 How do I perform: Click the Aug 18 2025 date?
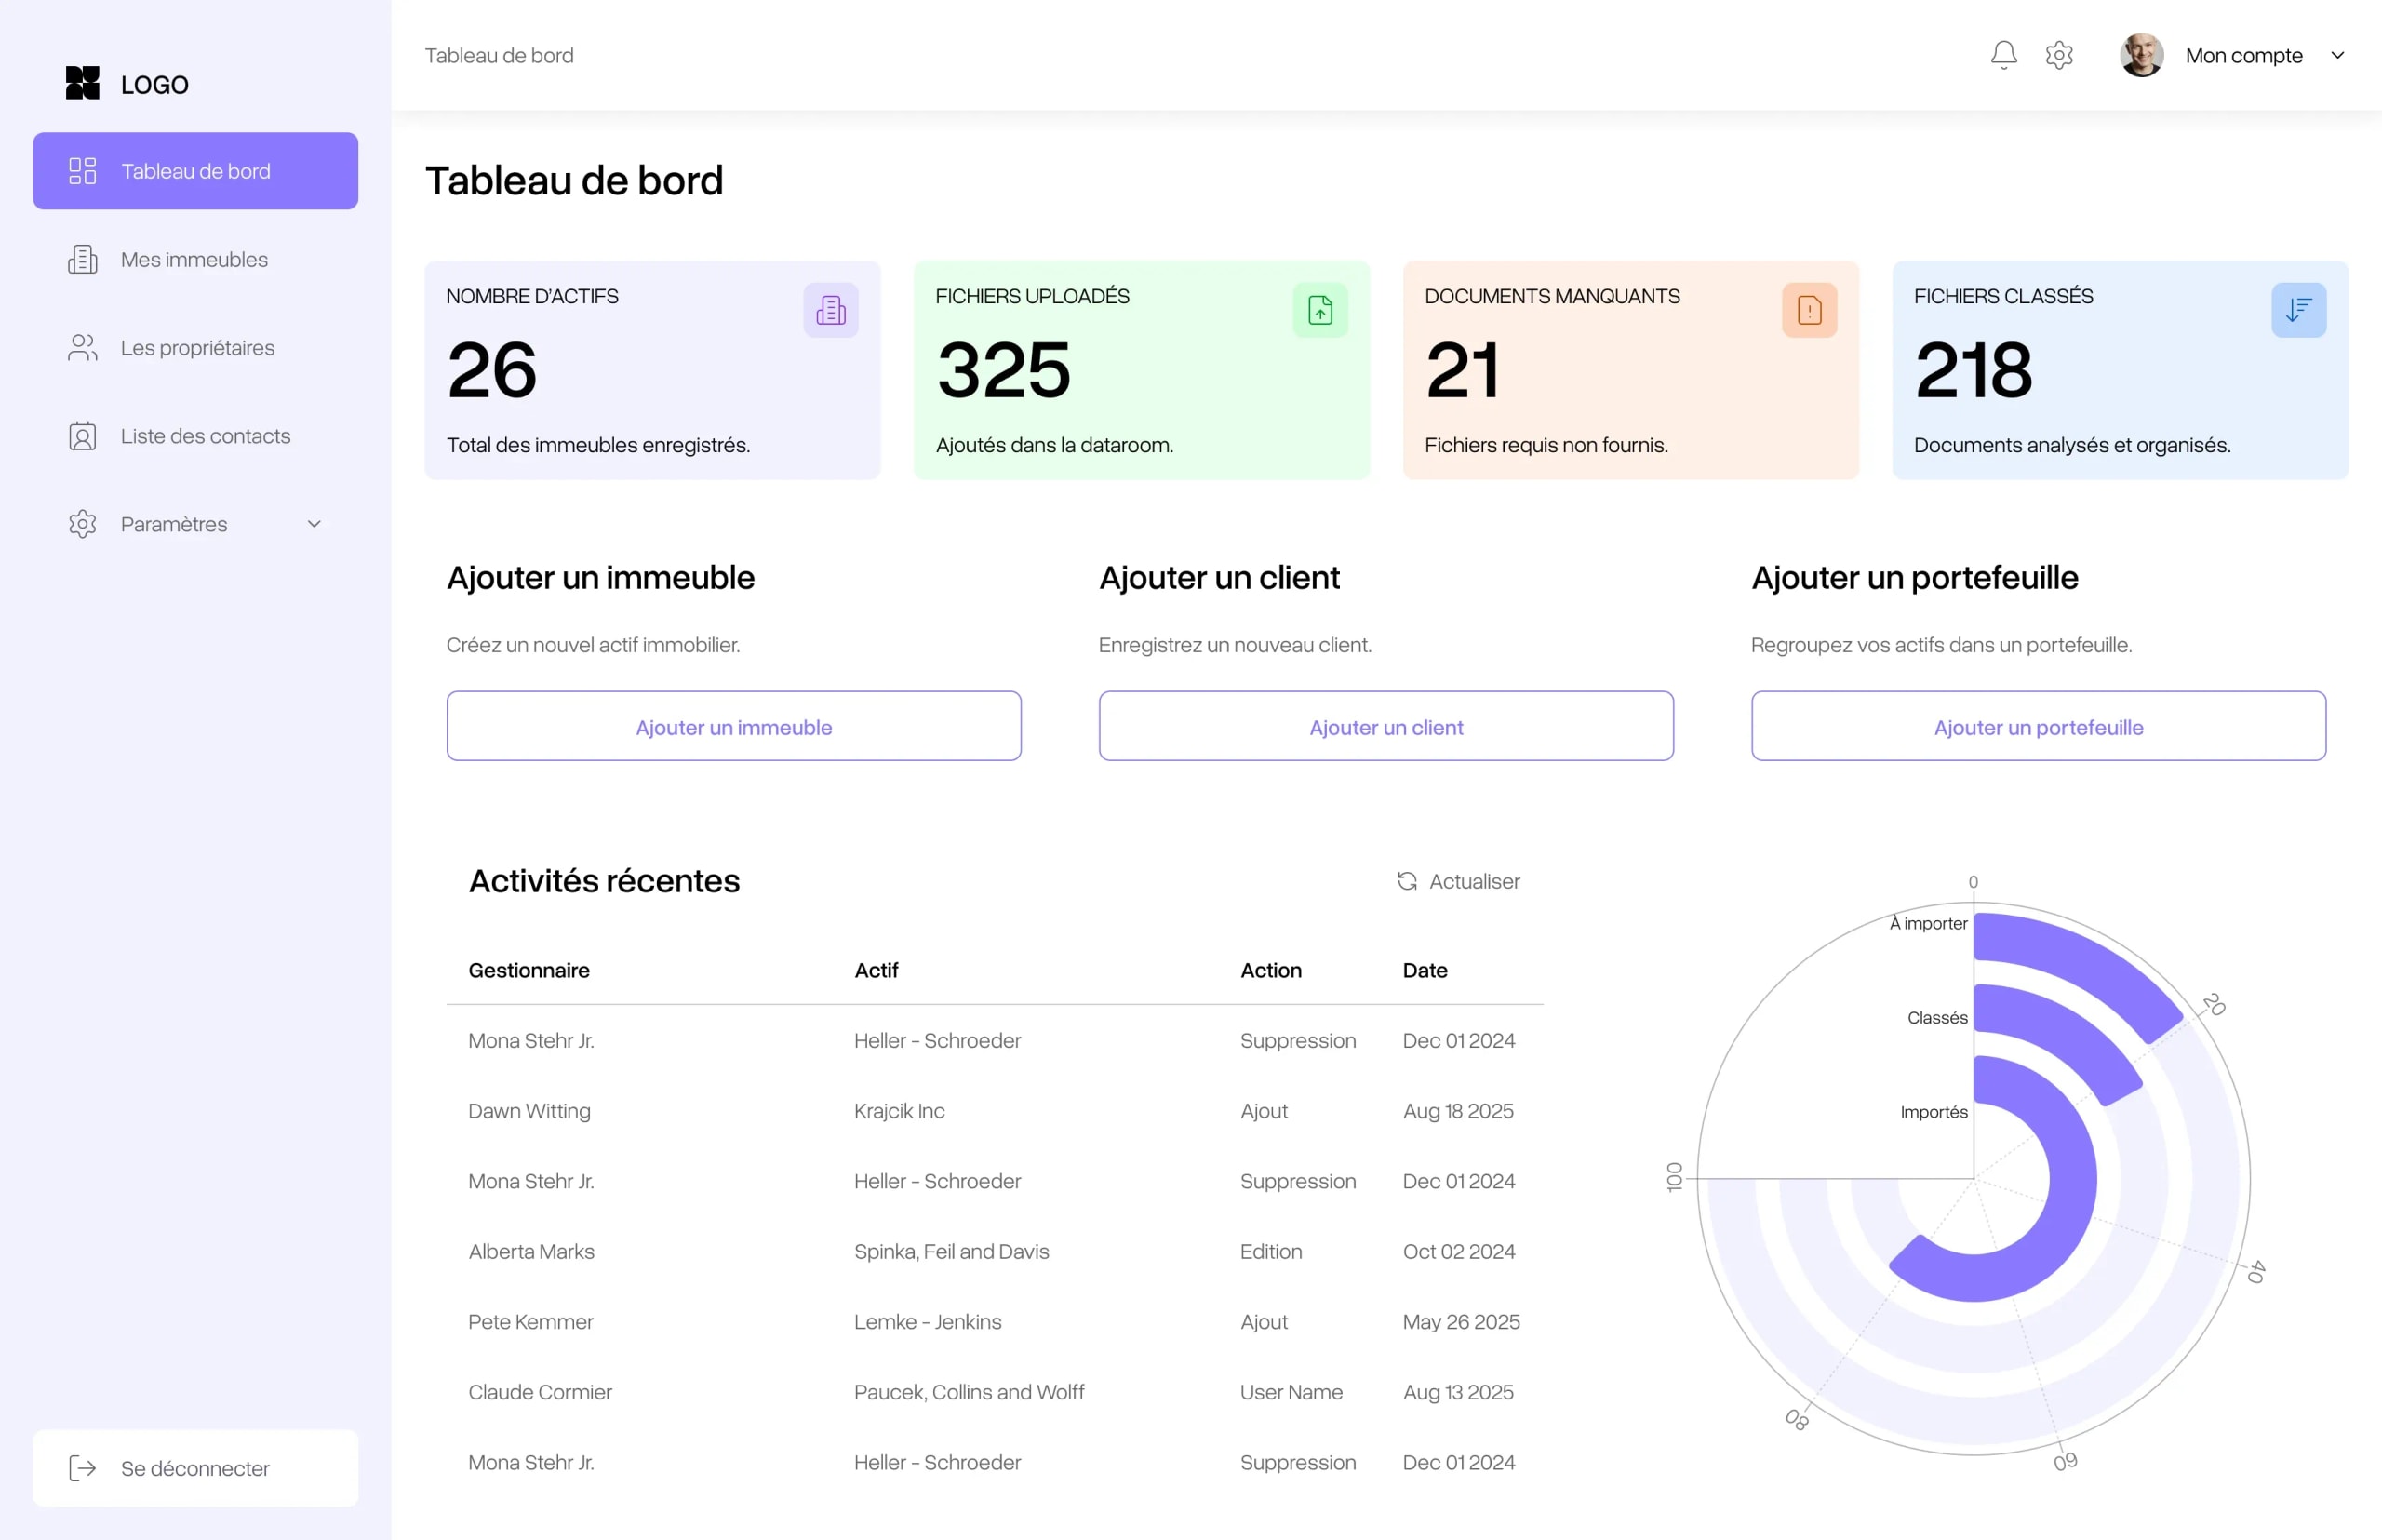1458,1111
